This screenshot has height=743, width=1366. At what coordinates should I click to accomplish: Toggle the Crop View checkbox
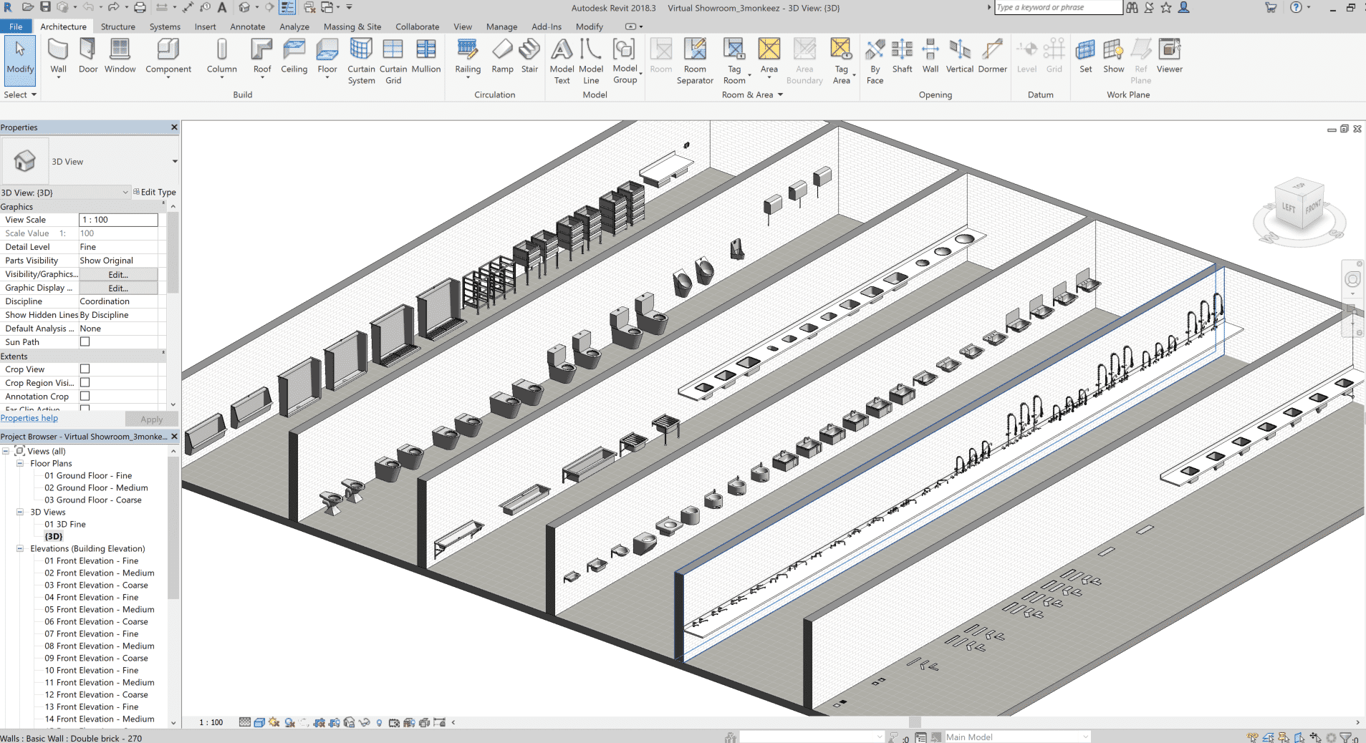85,369
